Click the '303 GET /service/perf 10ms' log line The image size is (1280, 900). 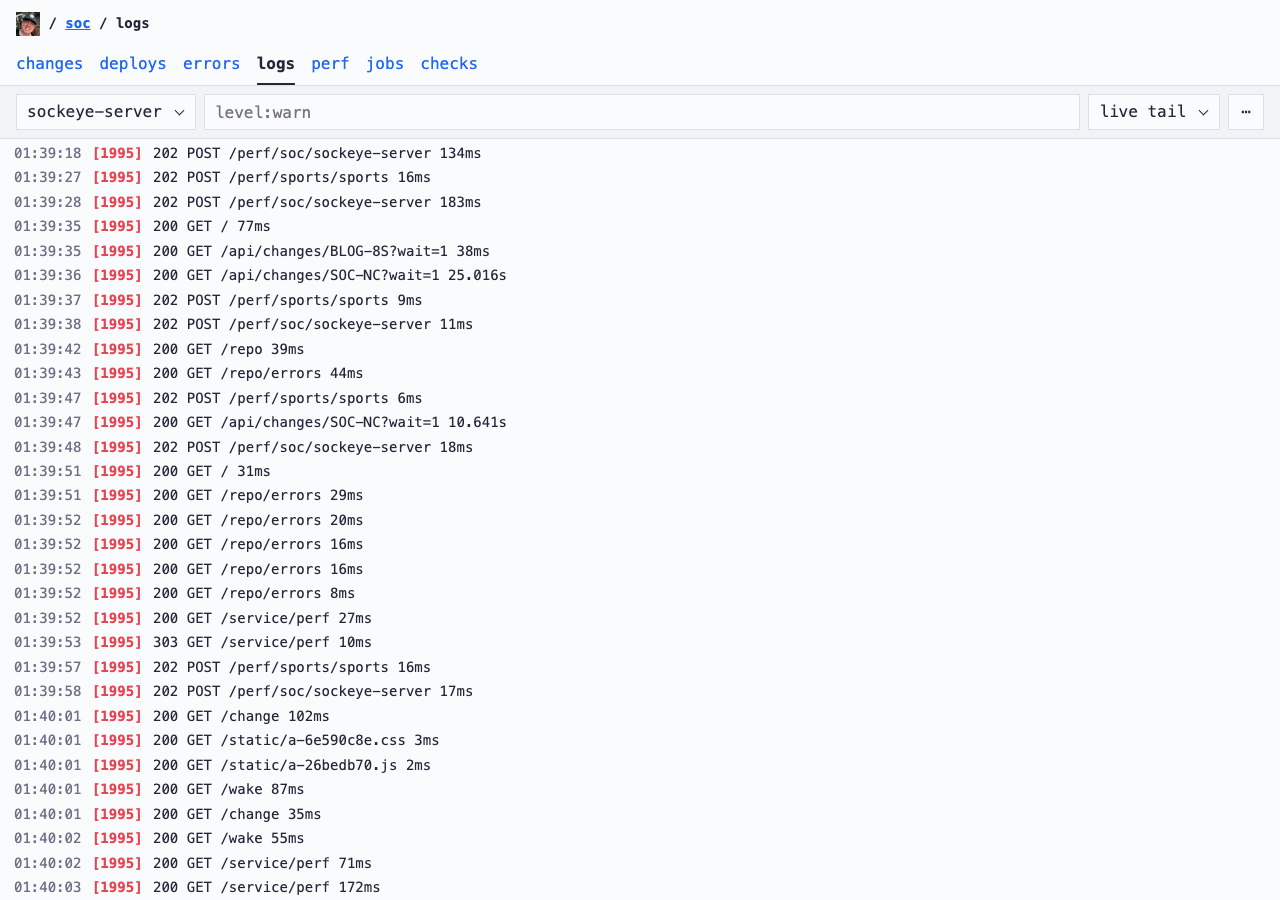(x=640, y=642)
